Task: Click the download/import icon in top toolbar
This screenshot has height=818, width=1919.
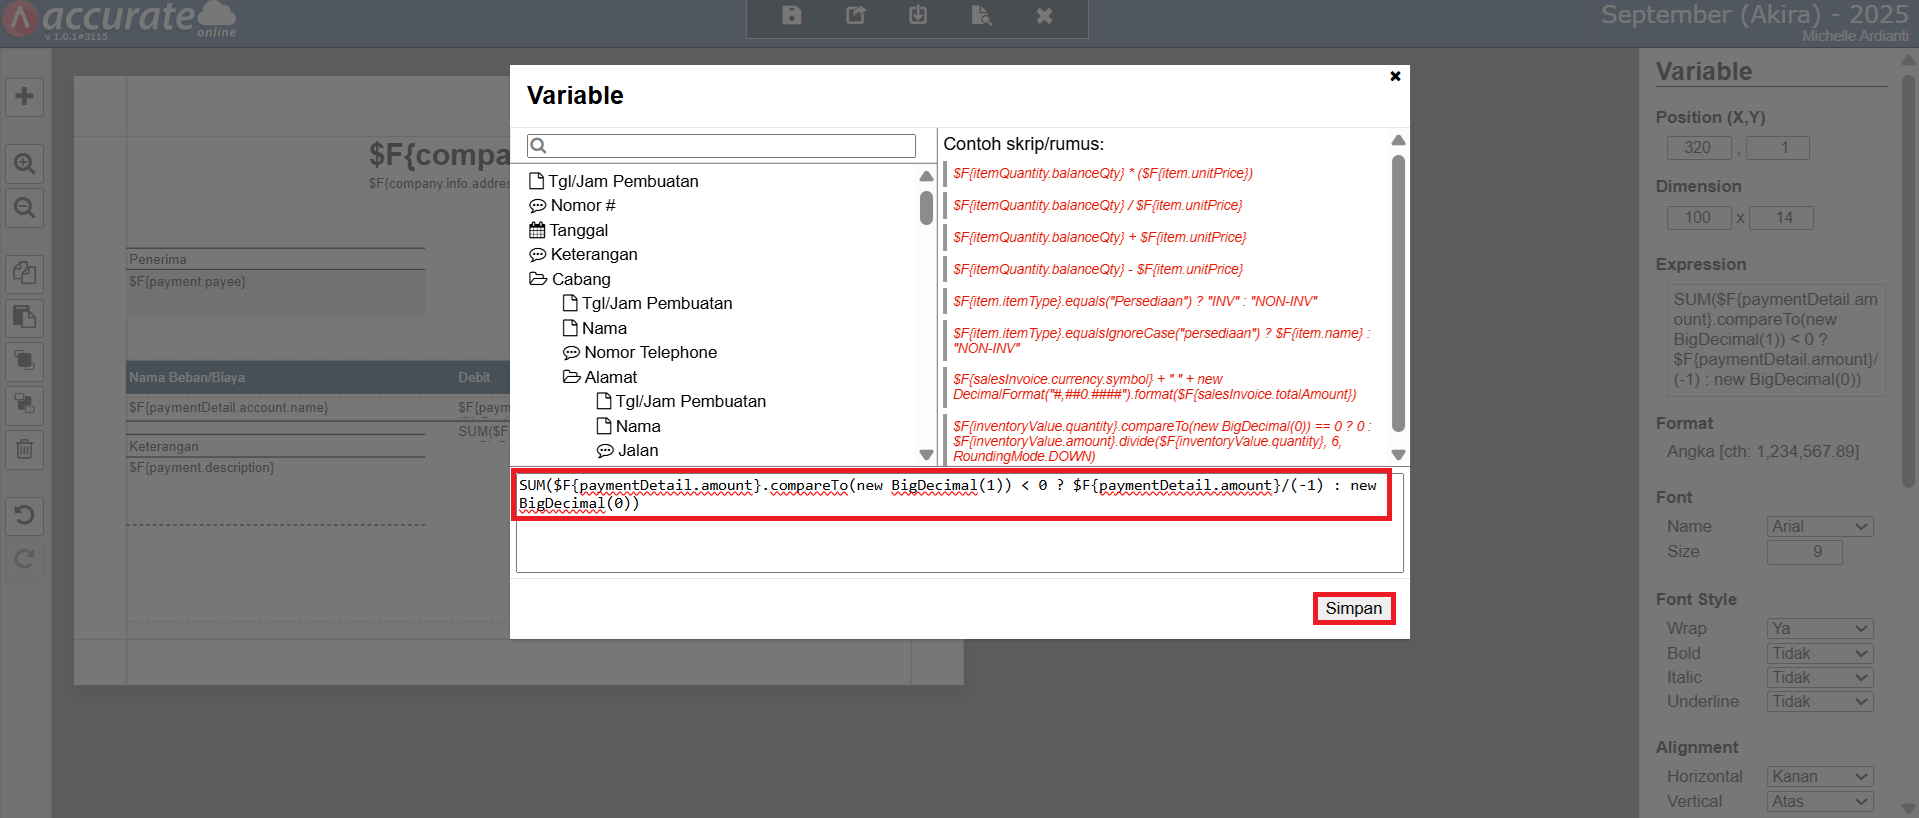Action: tap(918, 15)
